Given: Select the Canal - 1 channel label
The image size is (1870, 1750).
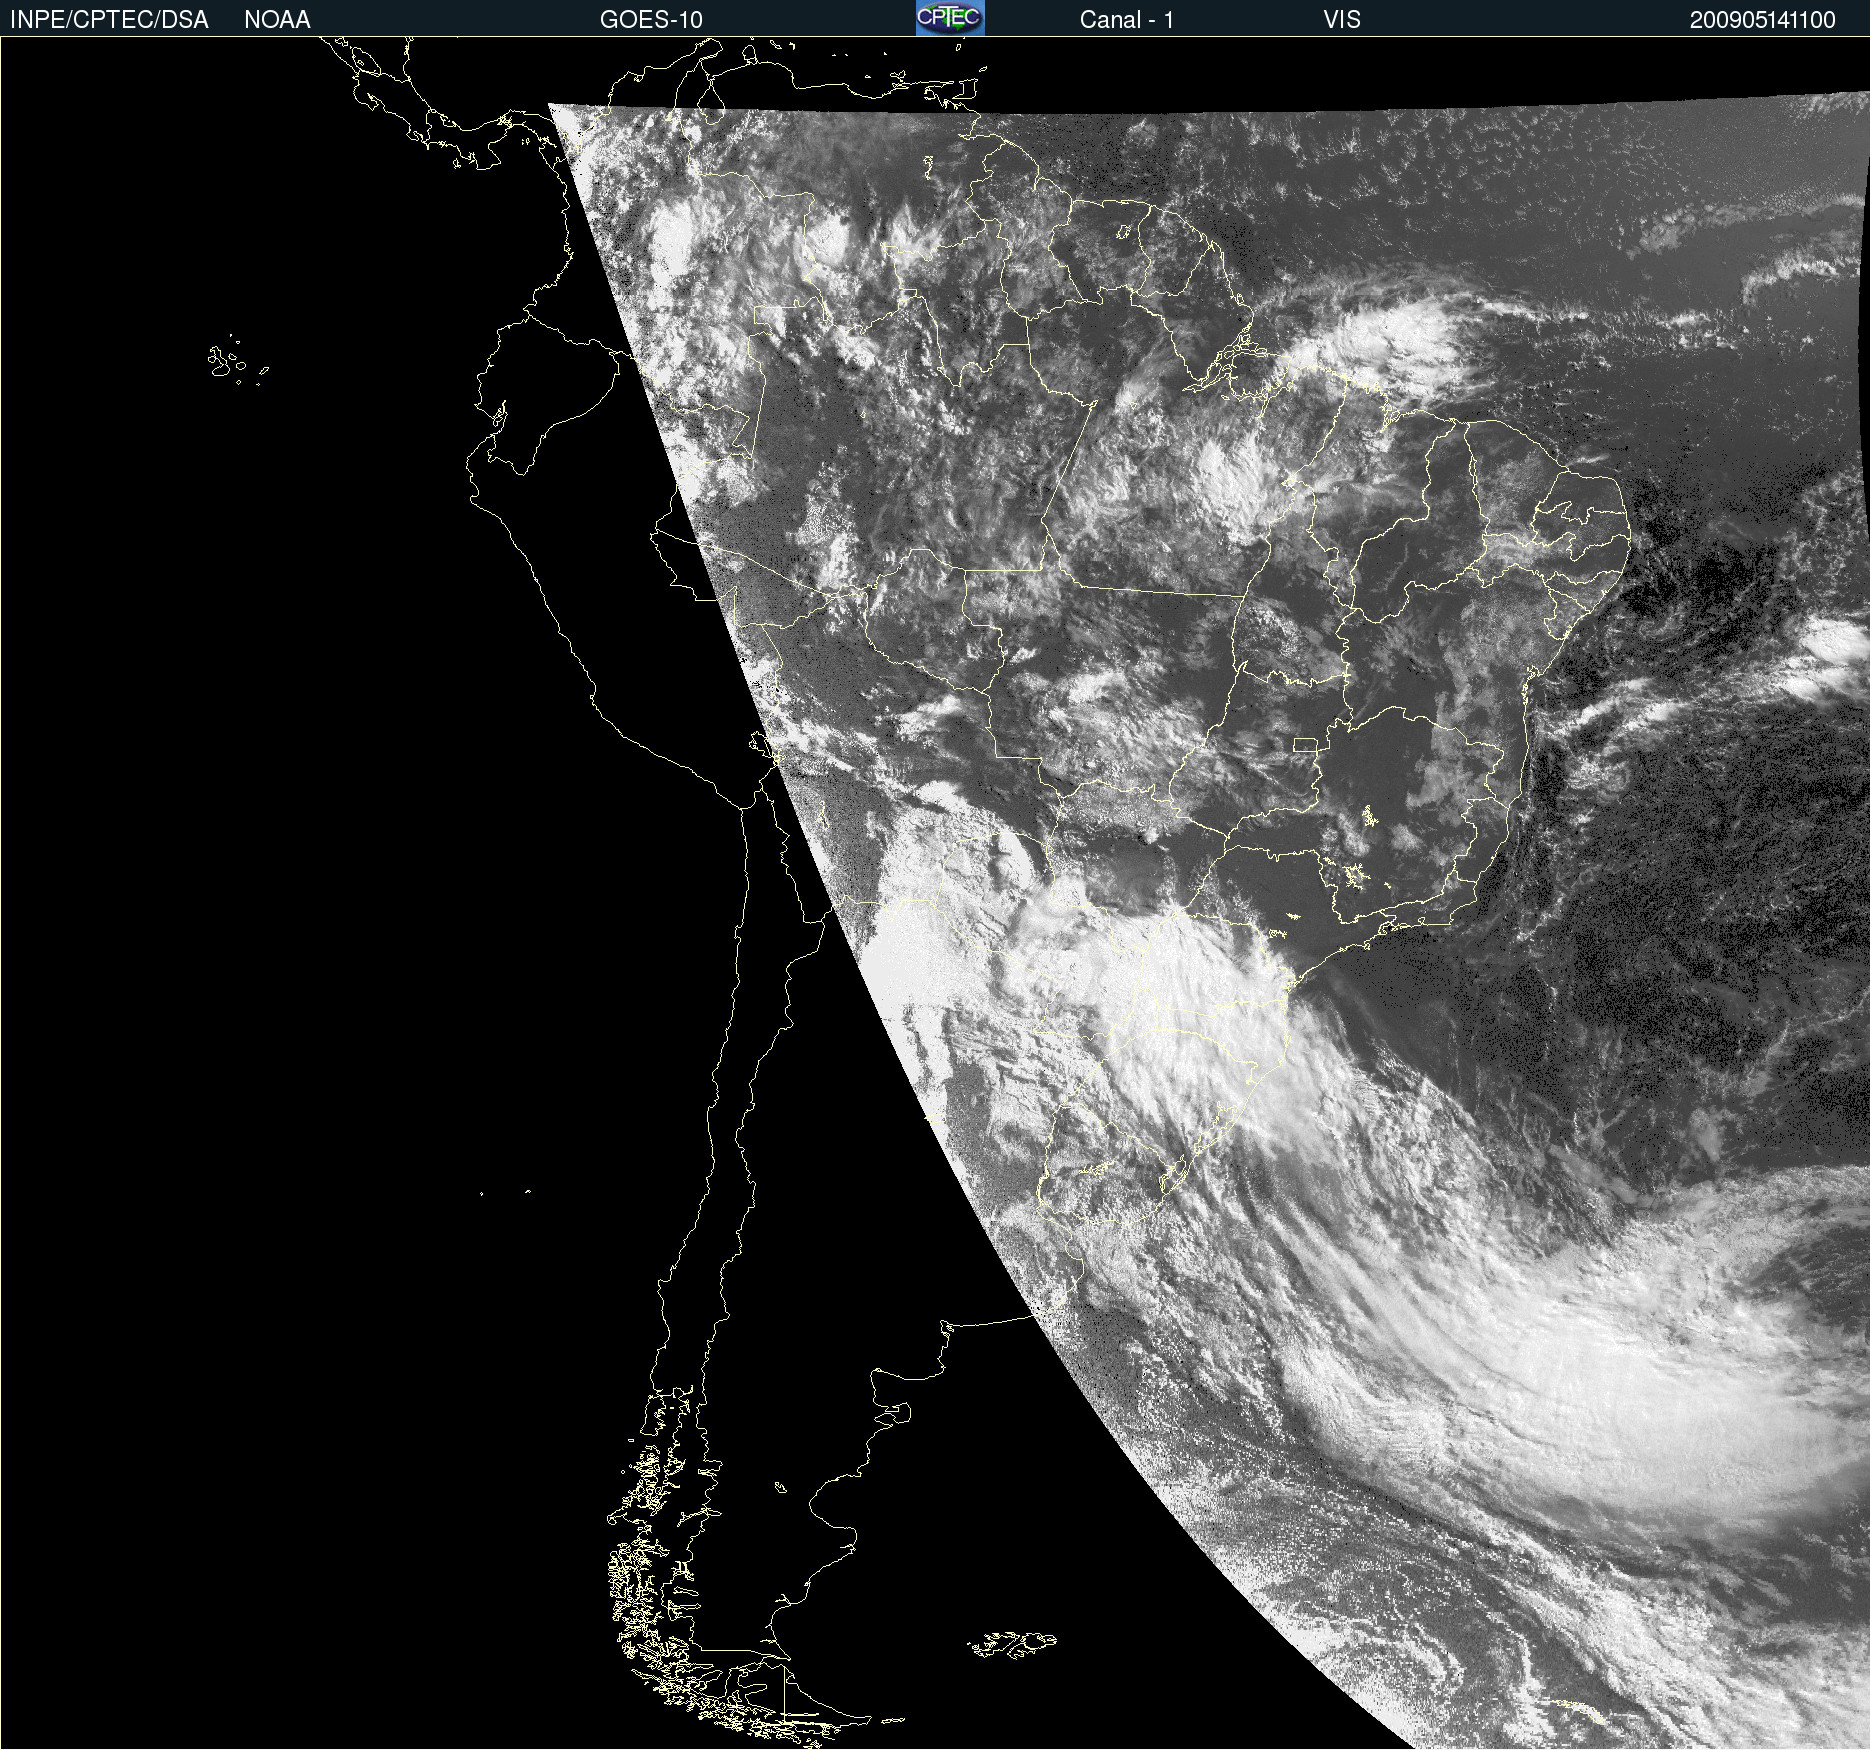Looking at the screenshot, I should [1126, 20].
